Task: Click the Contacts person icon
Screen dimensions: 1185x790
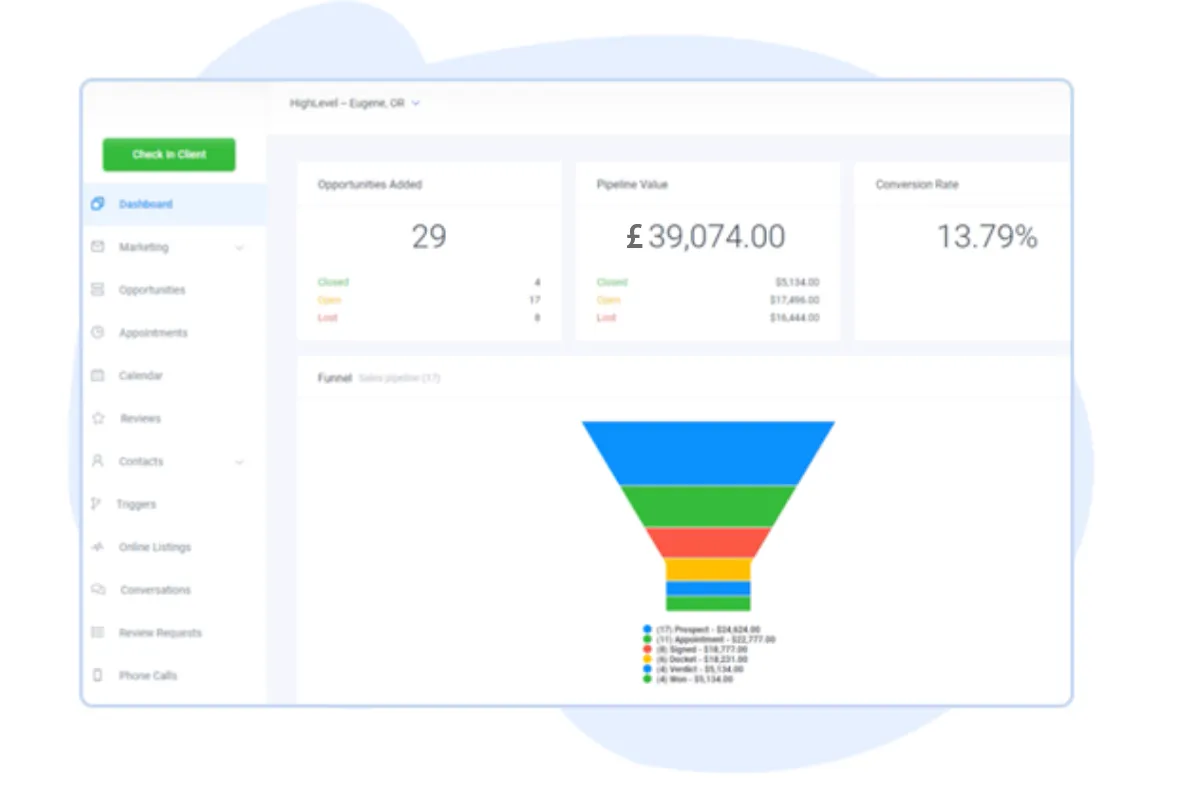Action: (97, 461)
